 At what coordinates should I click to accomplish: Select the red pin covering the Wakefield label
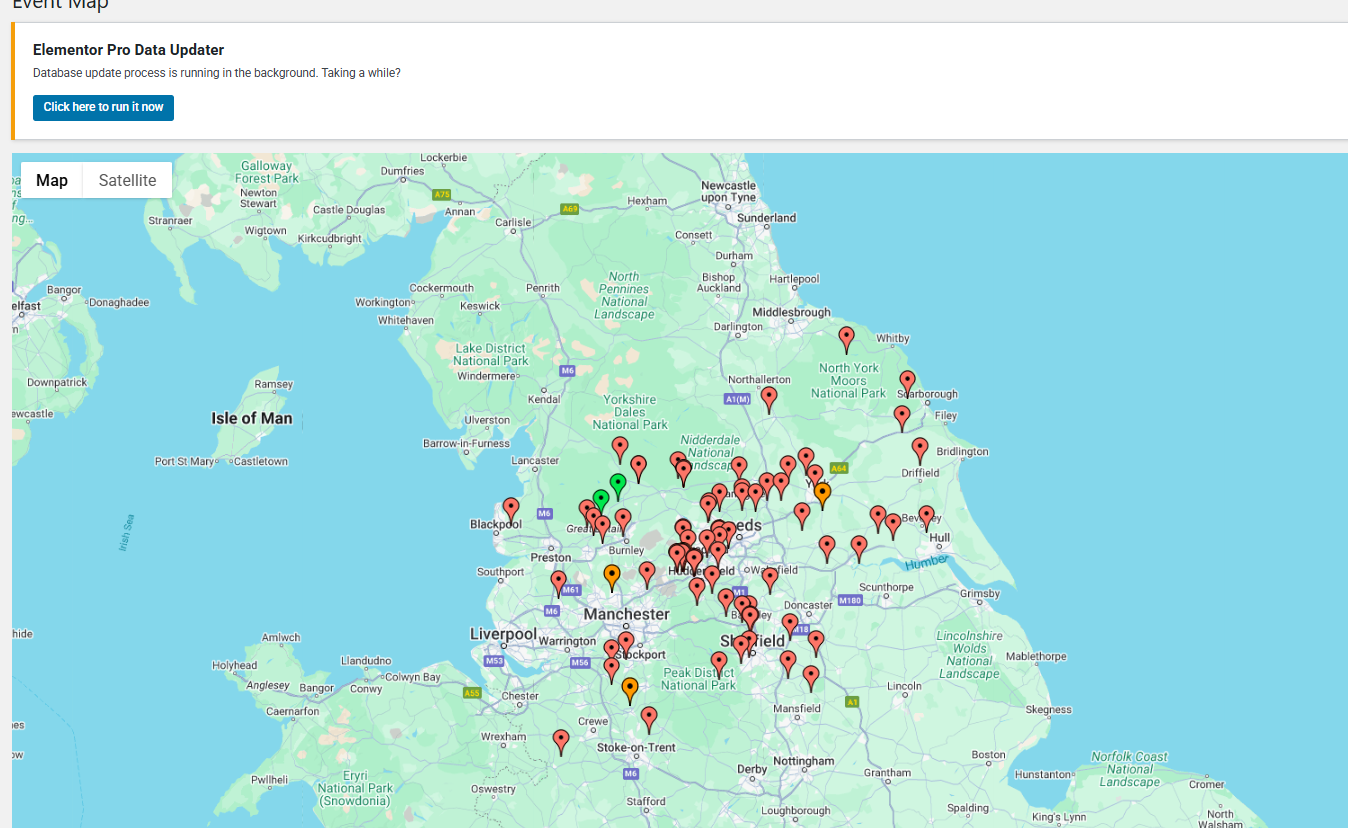point(770,580)
